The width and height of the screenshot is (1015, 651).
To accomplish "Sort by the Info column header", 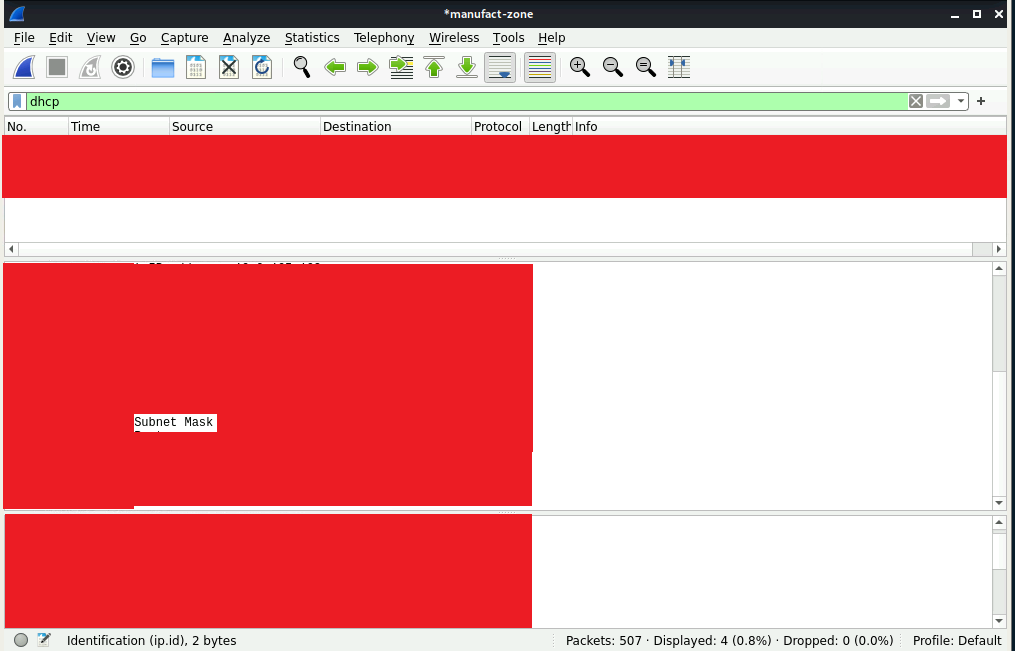I will click(x=789, y=126).
